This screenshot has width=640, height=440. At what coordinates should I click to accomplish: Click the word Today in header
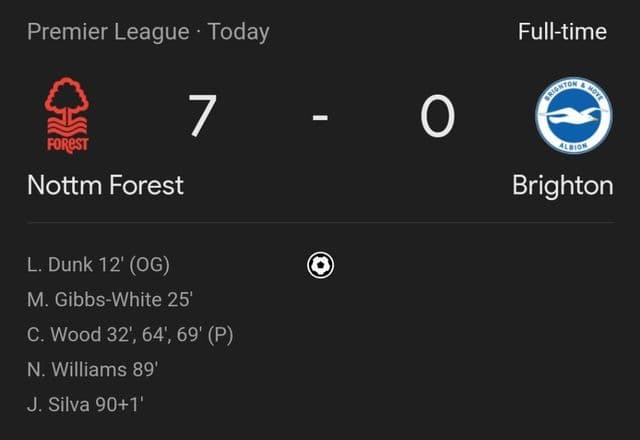coord(238,32)
